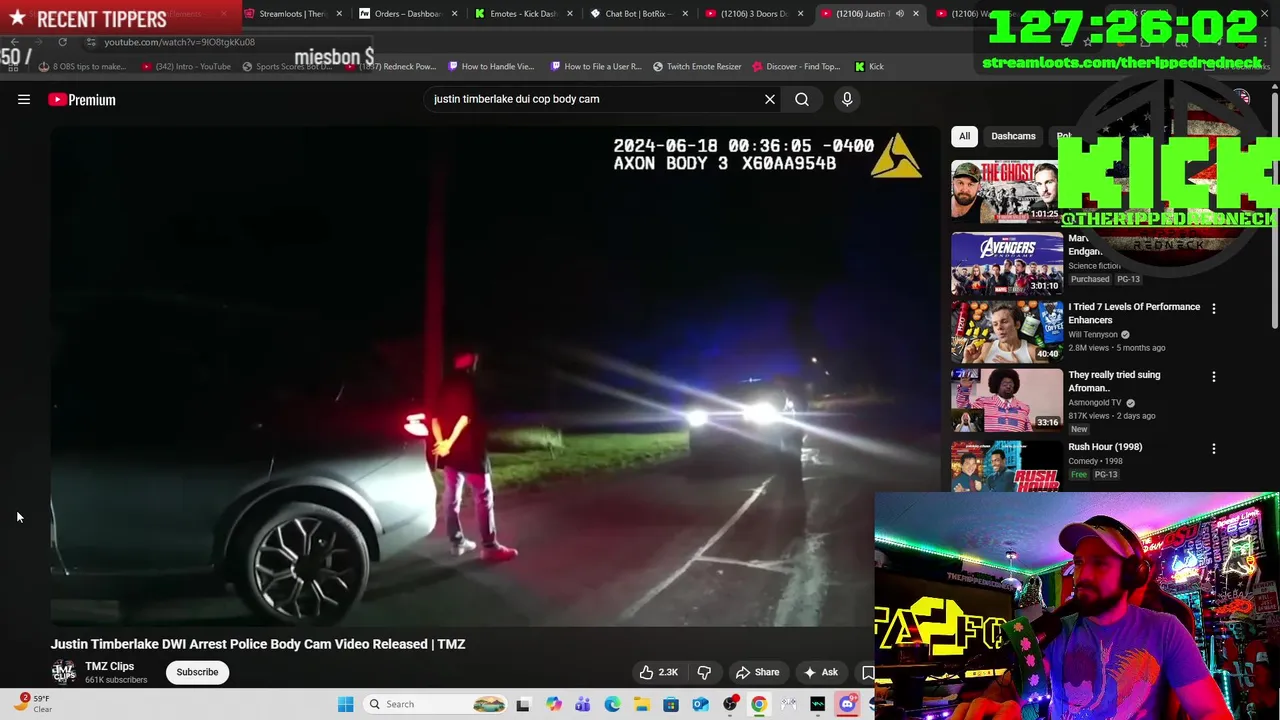Viewport: 1280px width, 720px height.
Task: Open the Afroman video thumbnail
Action: tap(1007, 399)
